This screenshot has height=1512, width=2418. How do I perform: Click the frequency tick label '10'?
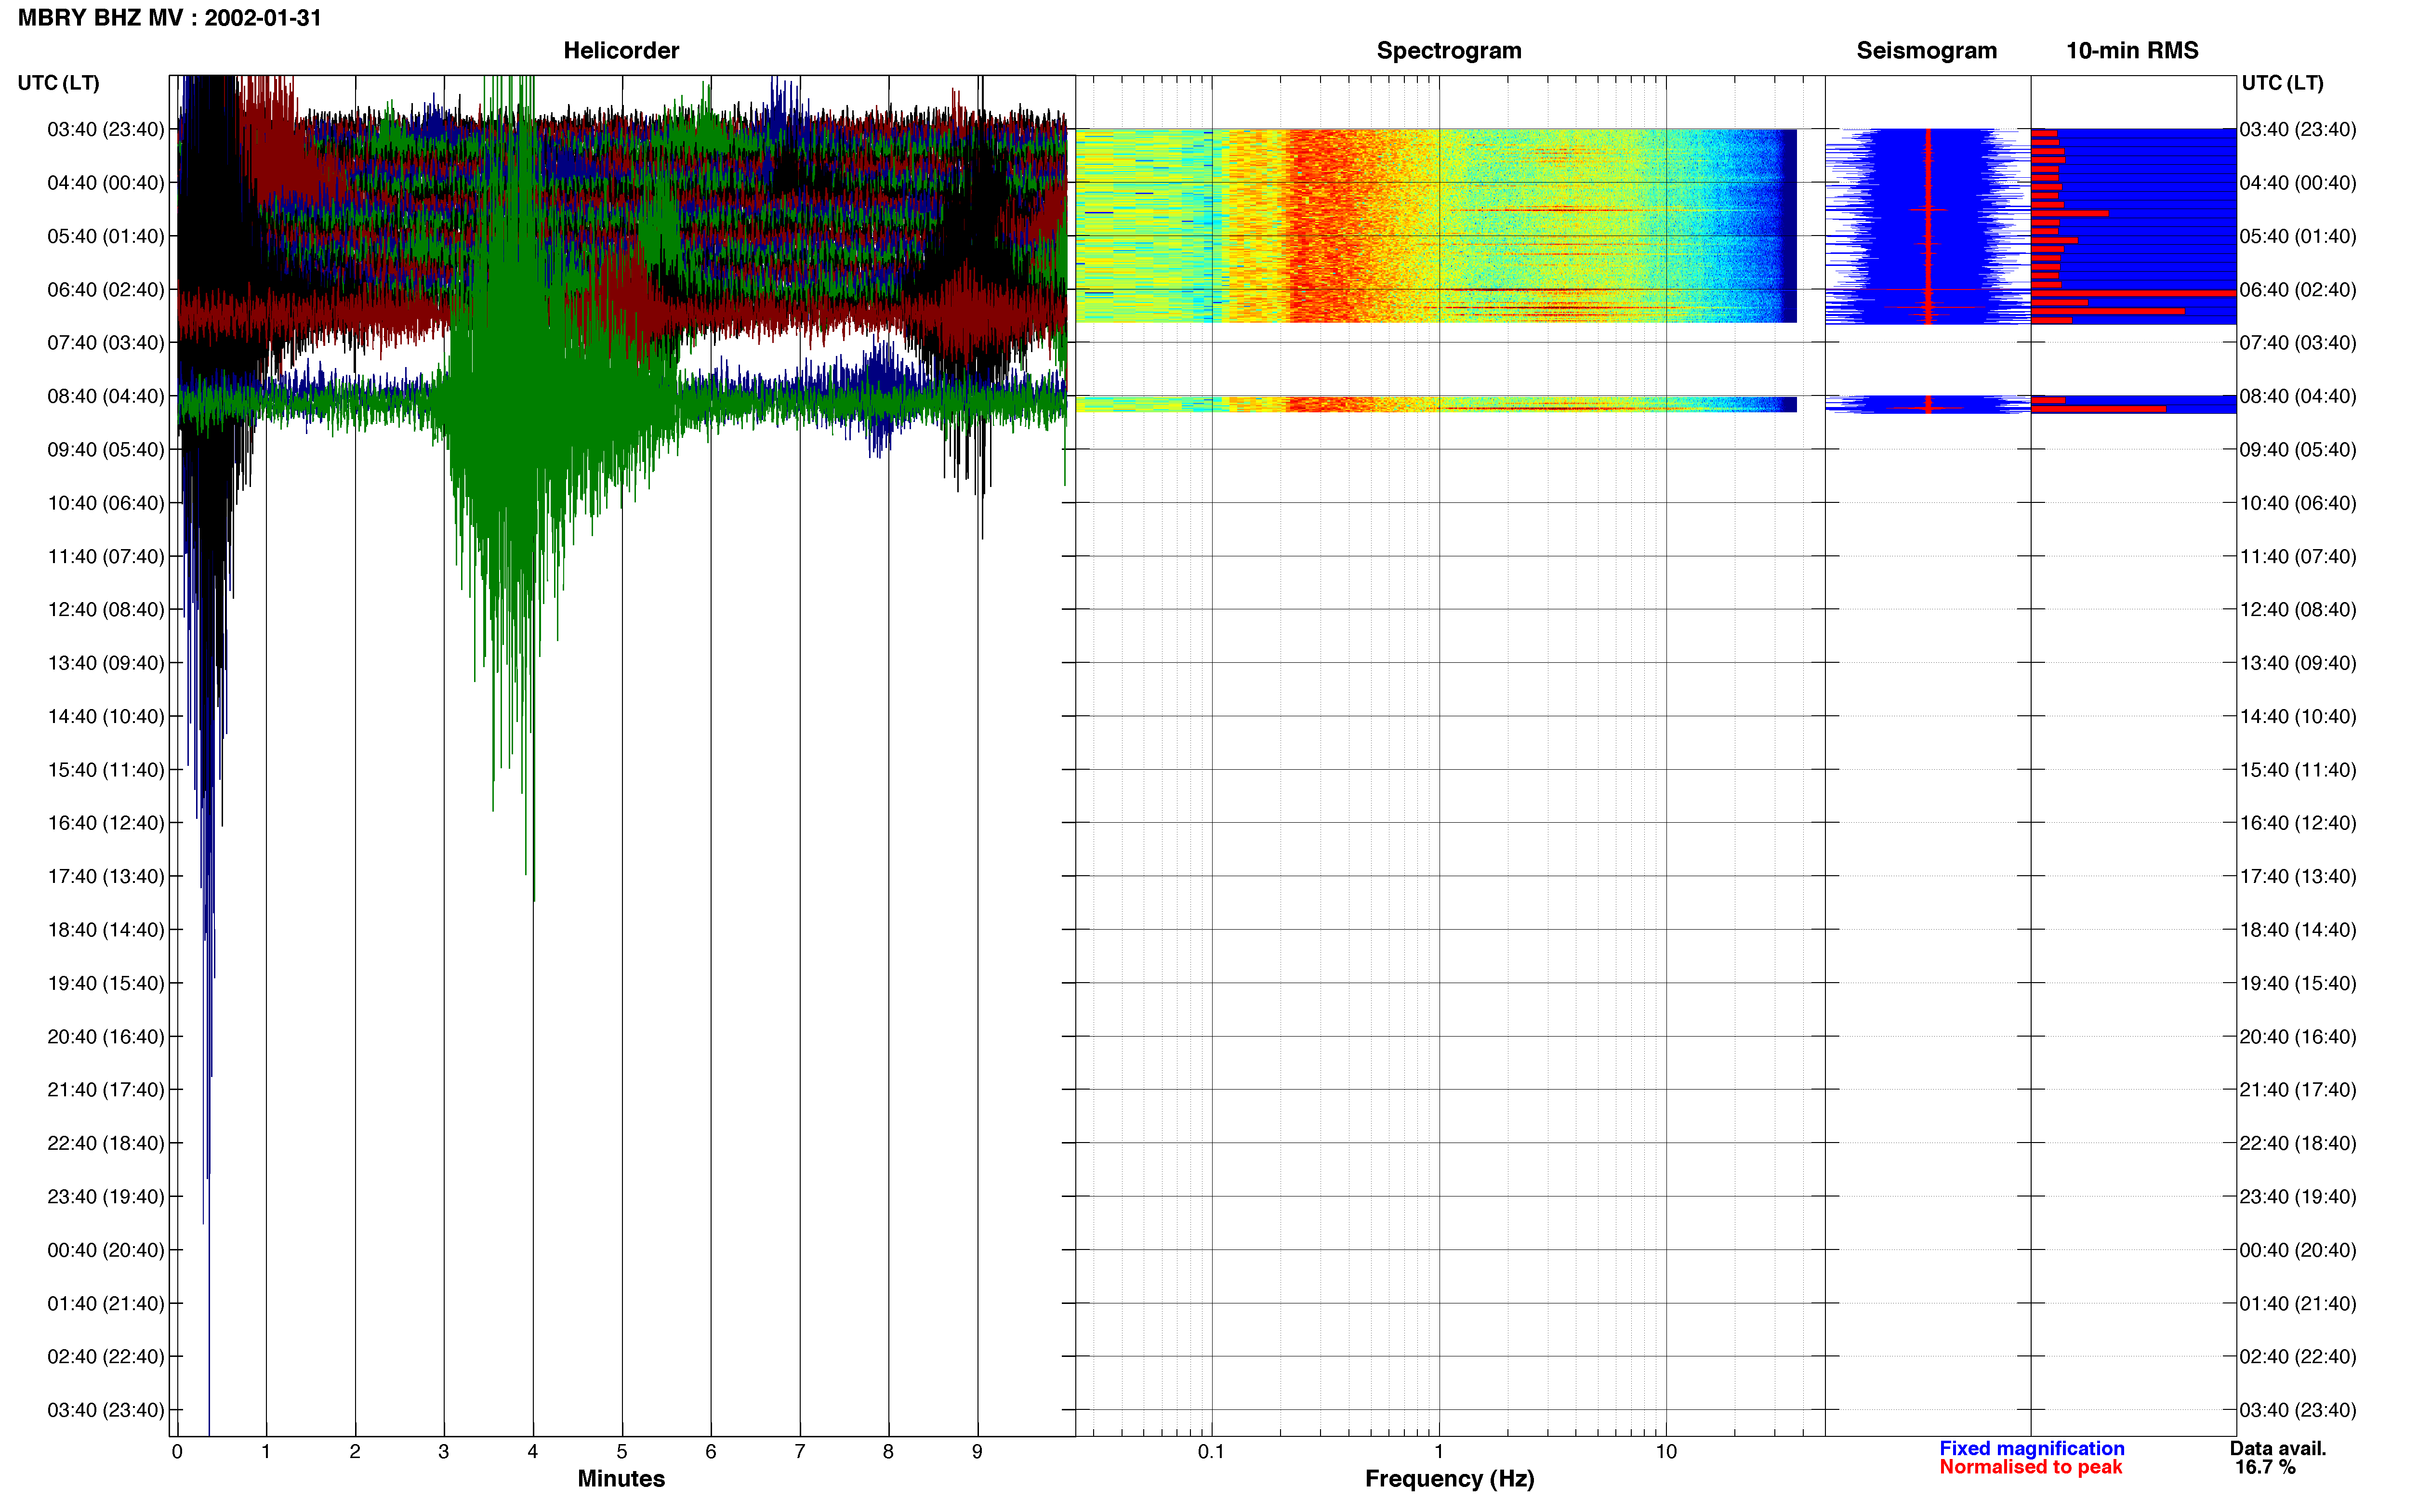point(1666,1452)
